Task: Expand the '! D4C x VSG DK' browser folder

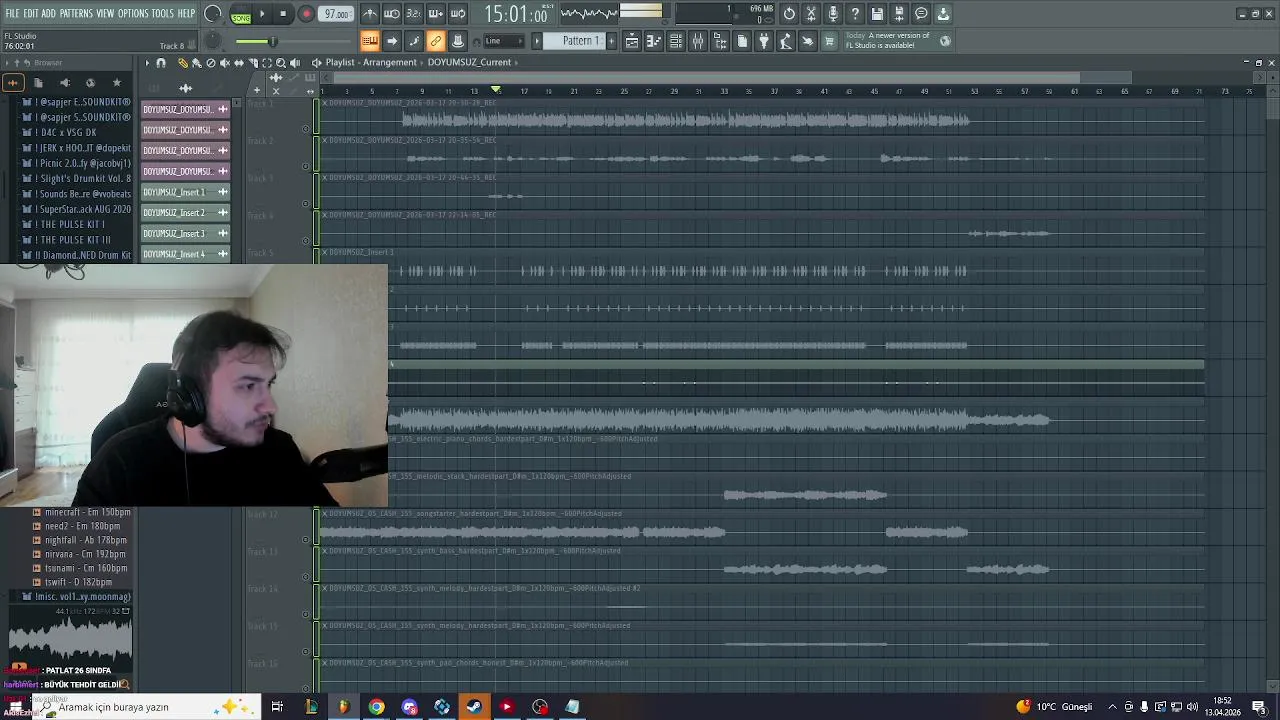Action: click(66, 133)
